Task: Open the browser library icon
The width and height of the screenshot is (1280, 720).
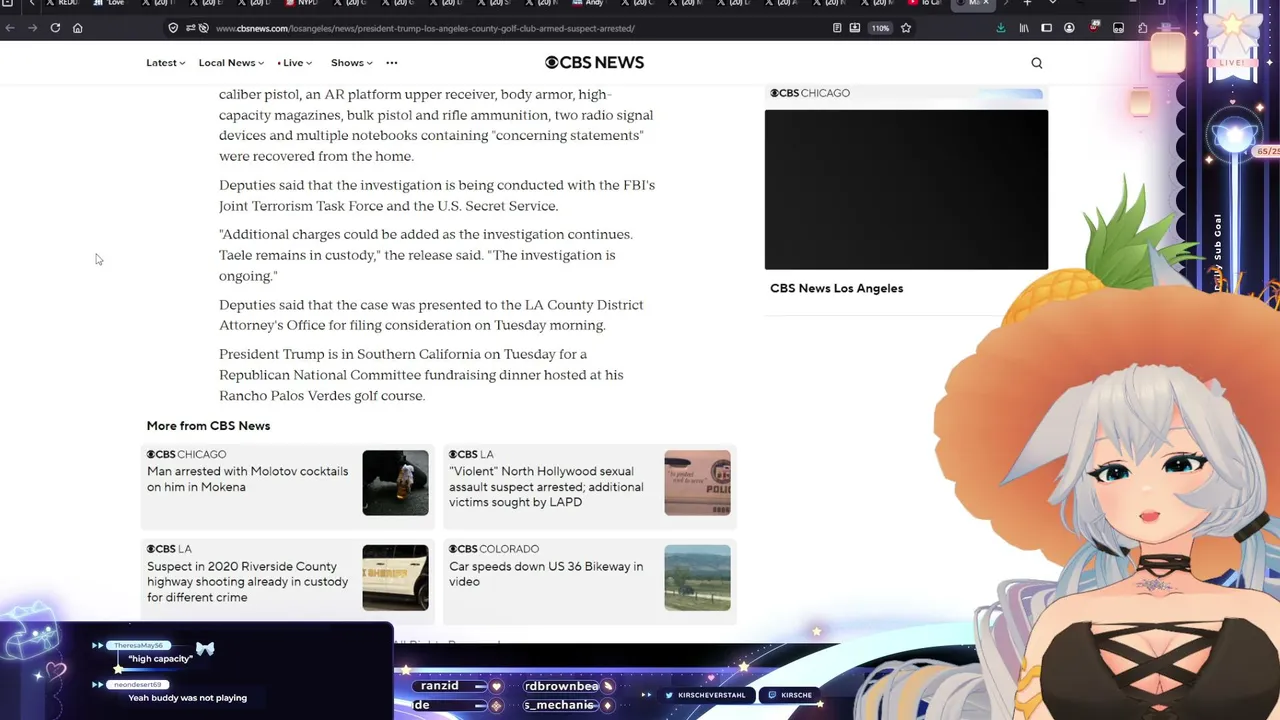Action: pos(1024,28)
